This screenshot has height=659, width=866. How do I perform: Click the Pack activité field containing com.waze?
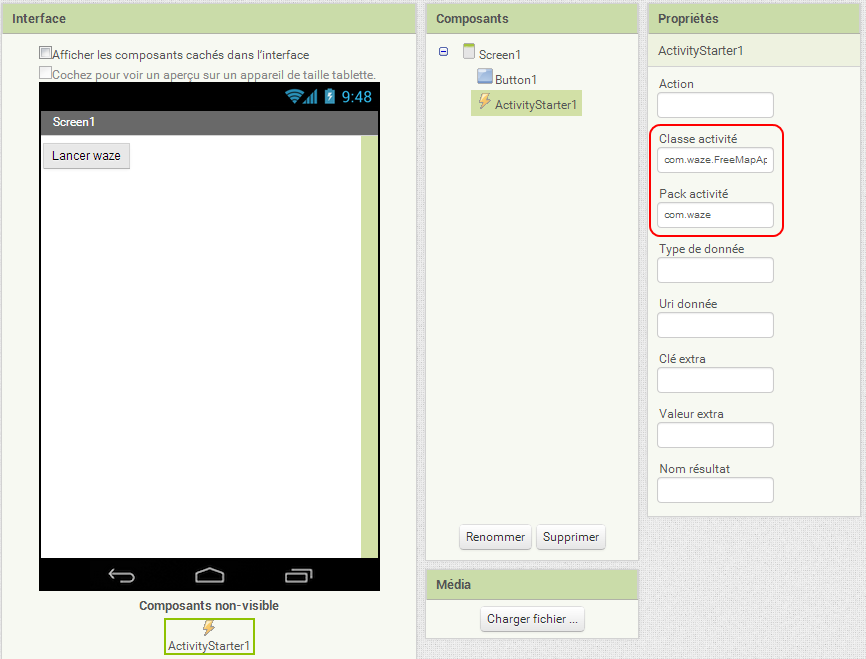coord(715,215)
